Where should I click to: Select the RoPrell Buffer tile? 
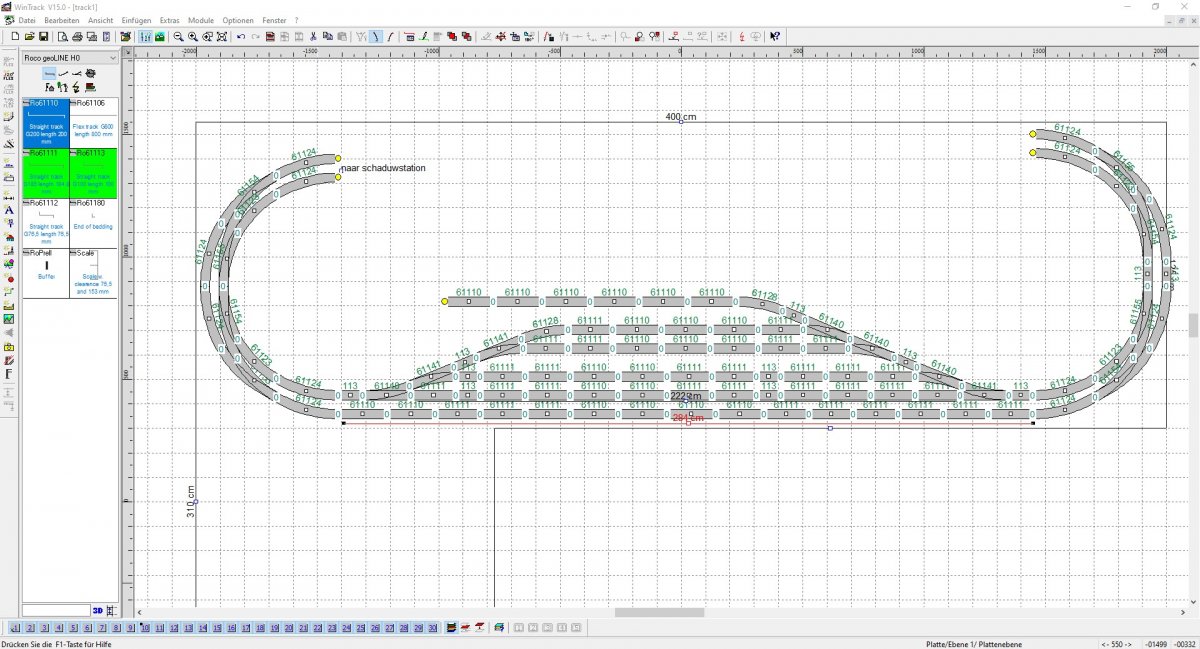click(x=46, y=273)
